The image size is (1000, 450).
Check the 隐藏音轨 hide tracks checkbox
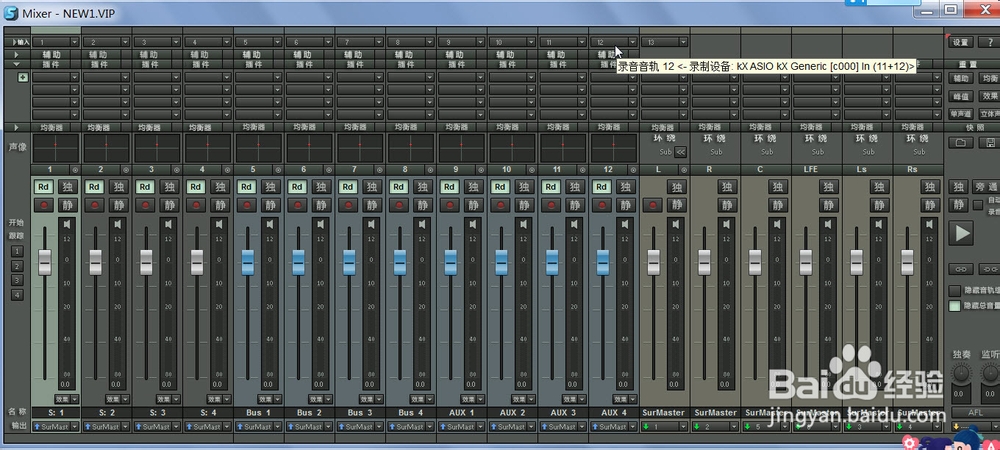click(954, 290)
